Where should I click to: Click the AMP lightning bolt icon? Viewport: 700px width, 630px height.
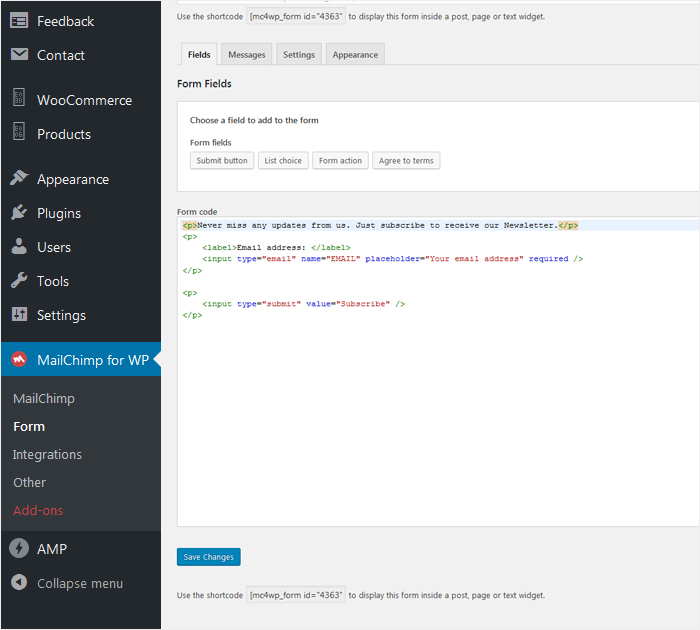click(x=19, y=548)
